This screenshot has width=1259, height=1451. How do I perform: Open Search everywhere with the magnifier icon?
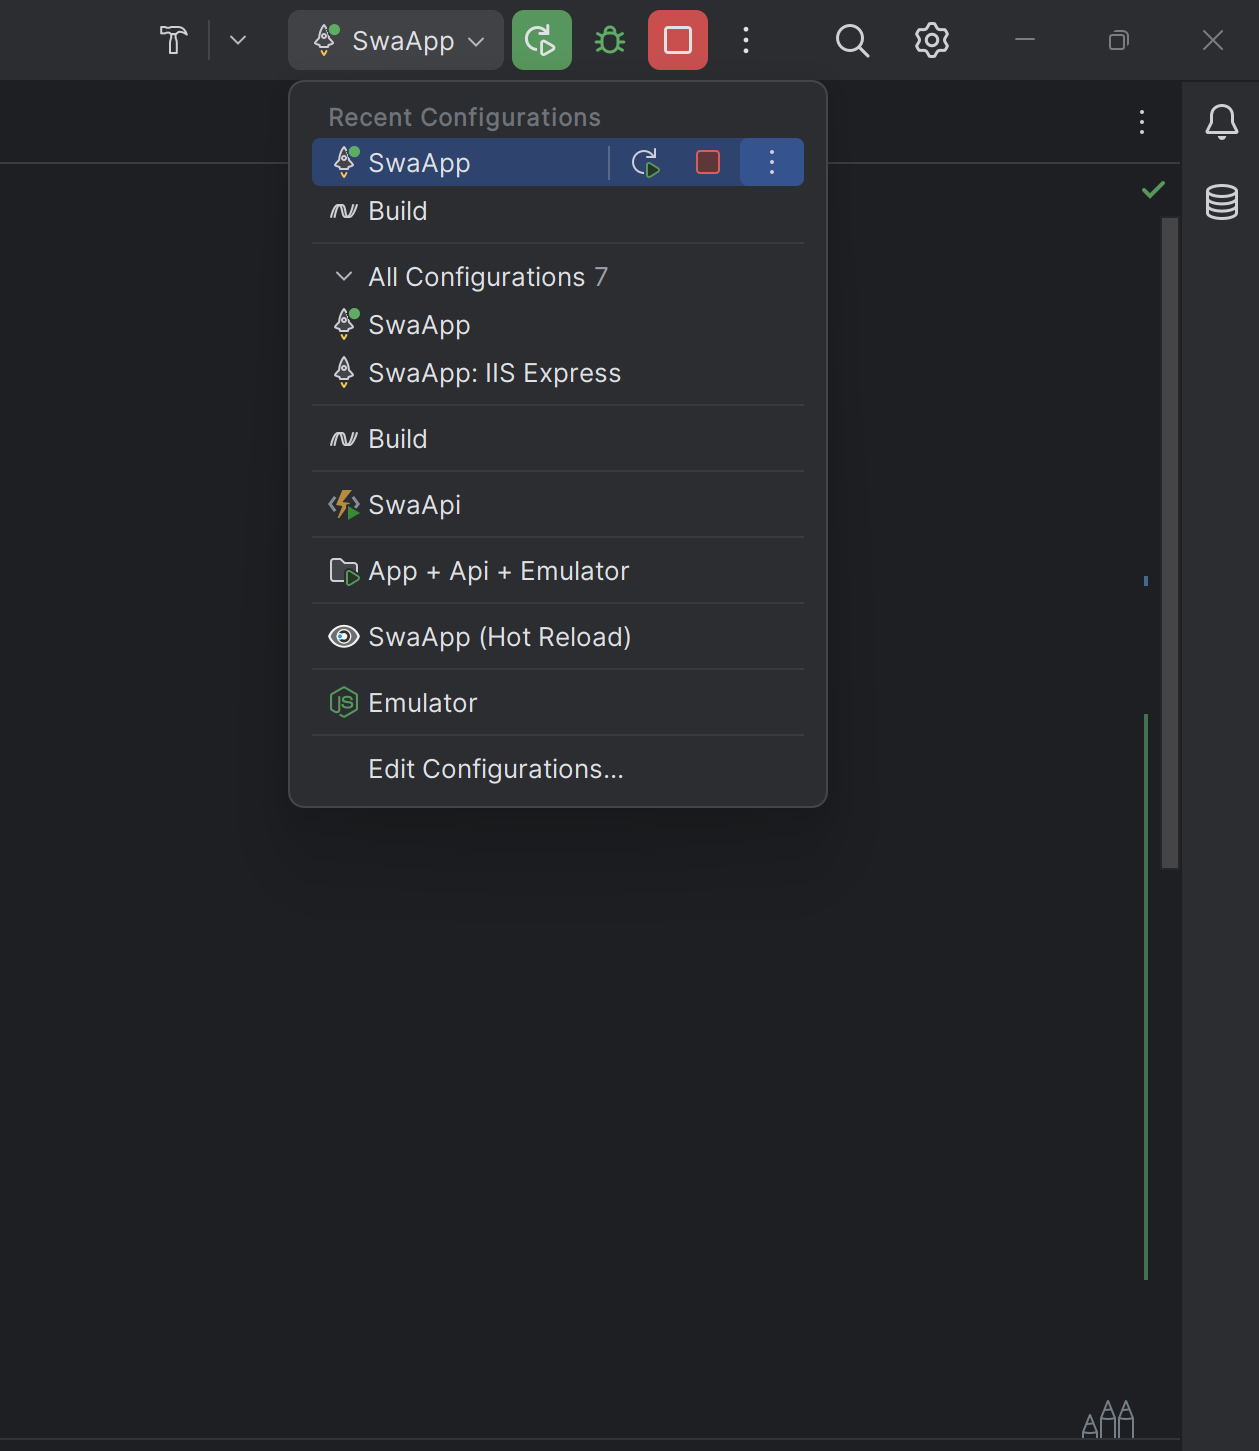tap(851, 41)
